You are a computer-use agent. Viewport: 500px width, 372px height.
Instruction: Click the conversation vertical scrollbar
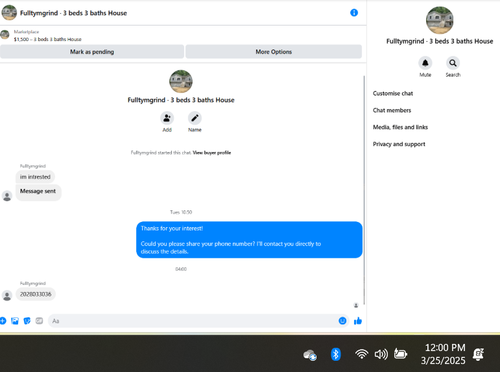pos(364,190)
